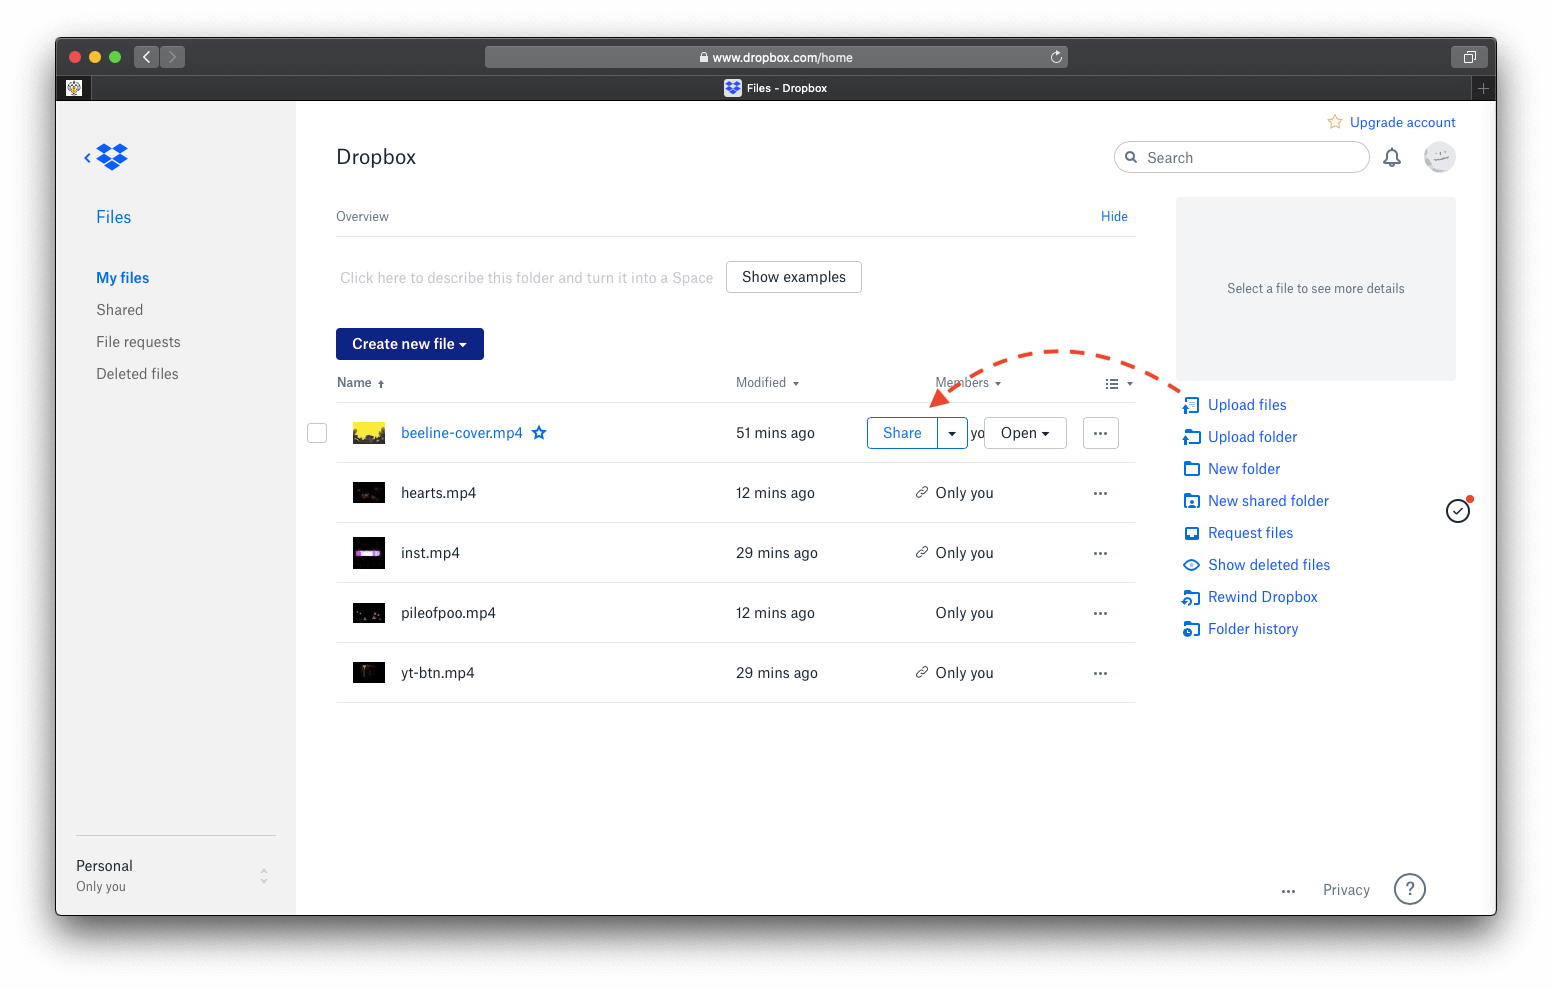Open the Open dropdown for beeline-cover.mp4
This screenshot has height=989, width=1552.
1025,433
